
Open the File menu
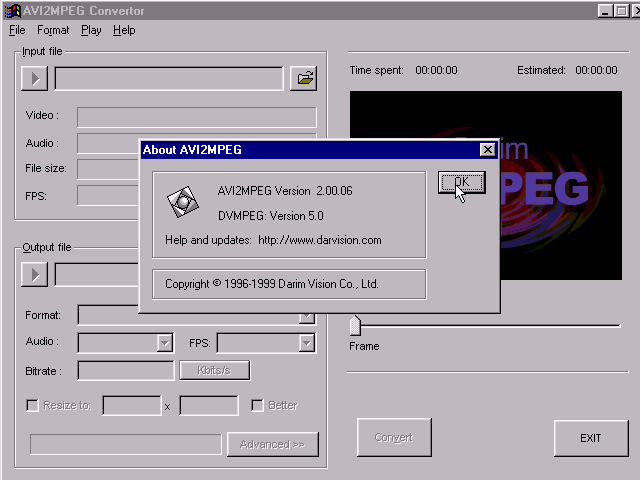coord(17,30)
